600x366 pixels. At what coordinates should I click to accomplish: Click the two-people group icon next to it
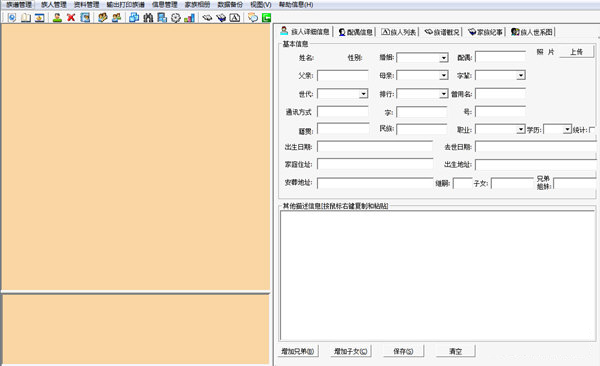116,18
